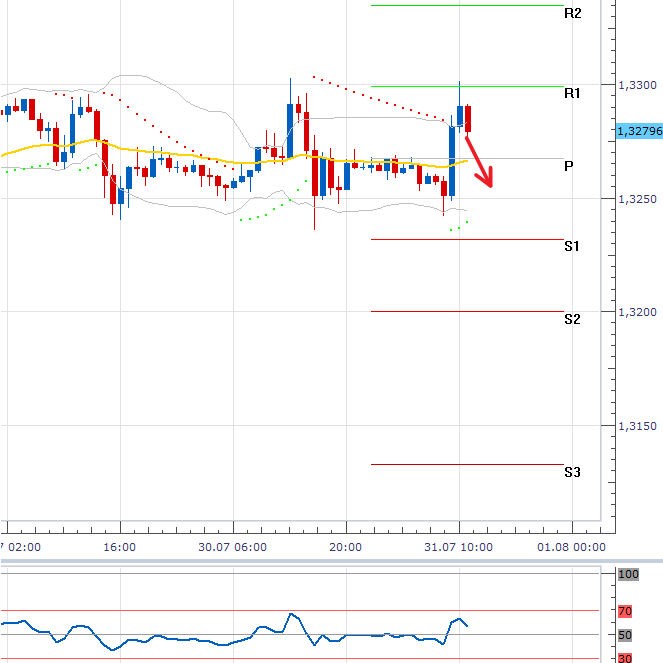Click the dark red S3 pivot line
Screen dimensions: 663x663
pos(467,464)
